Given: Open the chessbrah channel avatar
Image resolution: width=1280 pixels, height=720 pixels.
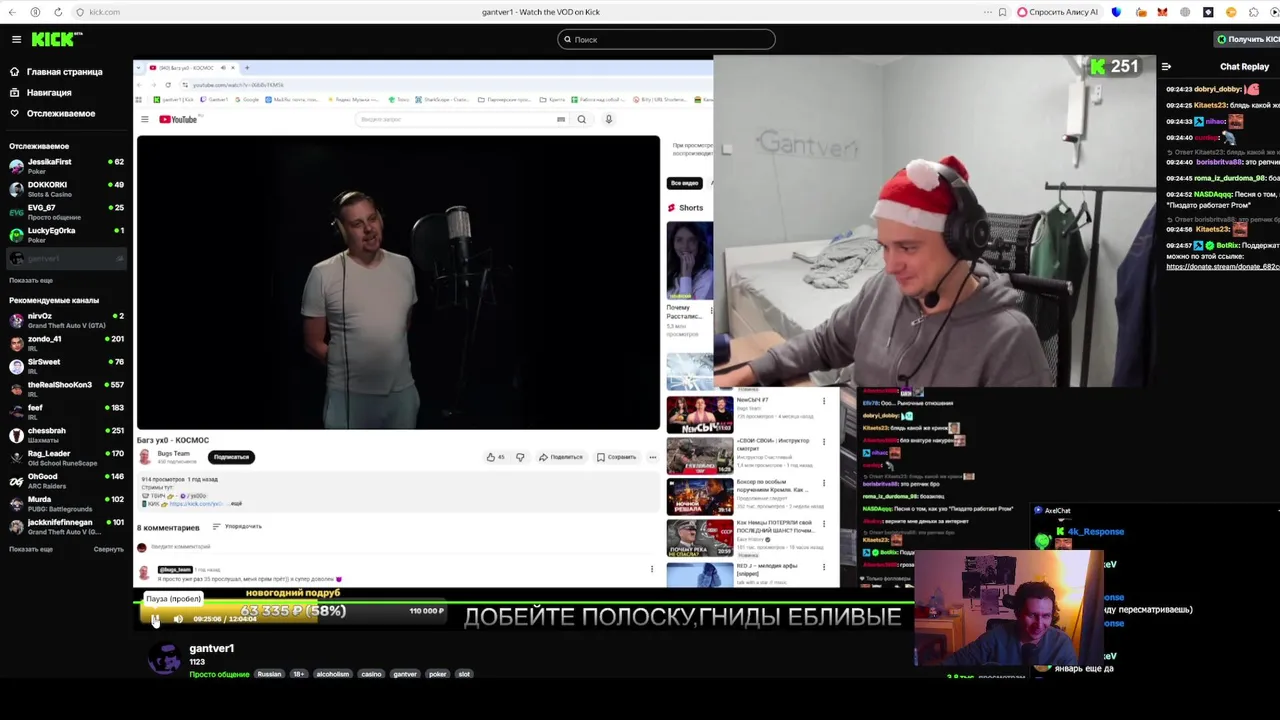Looking at the screenshot, I should 16,434.
